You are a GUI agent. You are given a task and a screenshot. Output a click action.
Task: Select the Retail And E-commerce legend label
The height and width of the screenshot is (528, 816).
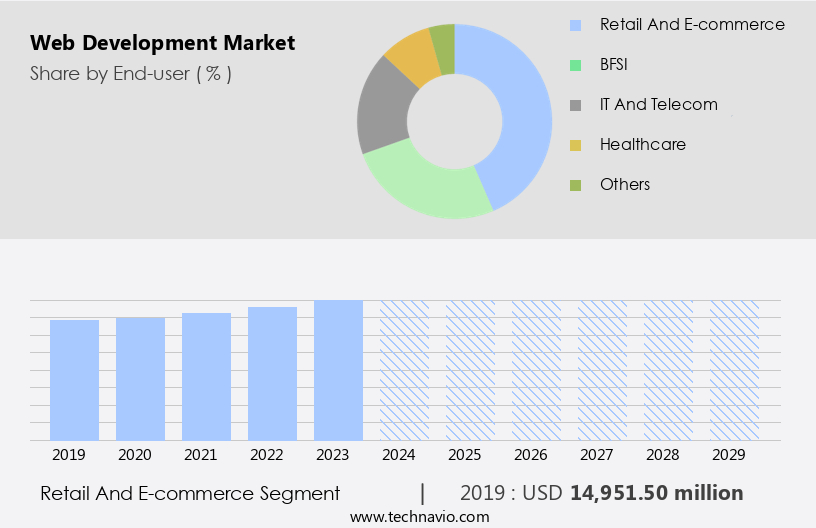692,25
